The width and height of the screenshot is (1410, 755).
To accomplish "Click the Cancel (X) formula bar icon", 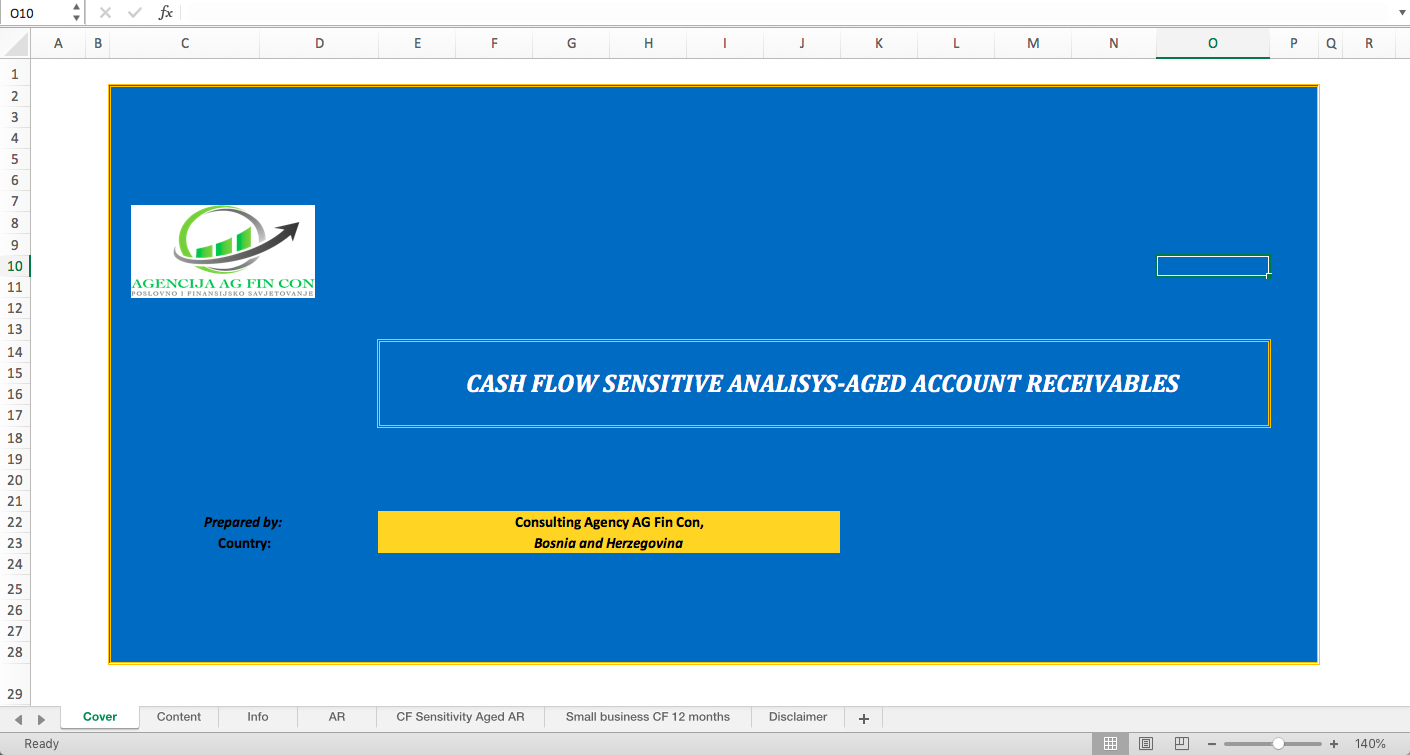I will tap(105, 13).
